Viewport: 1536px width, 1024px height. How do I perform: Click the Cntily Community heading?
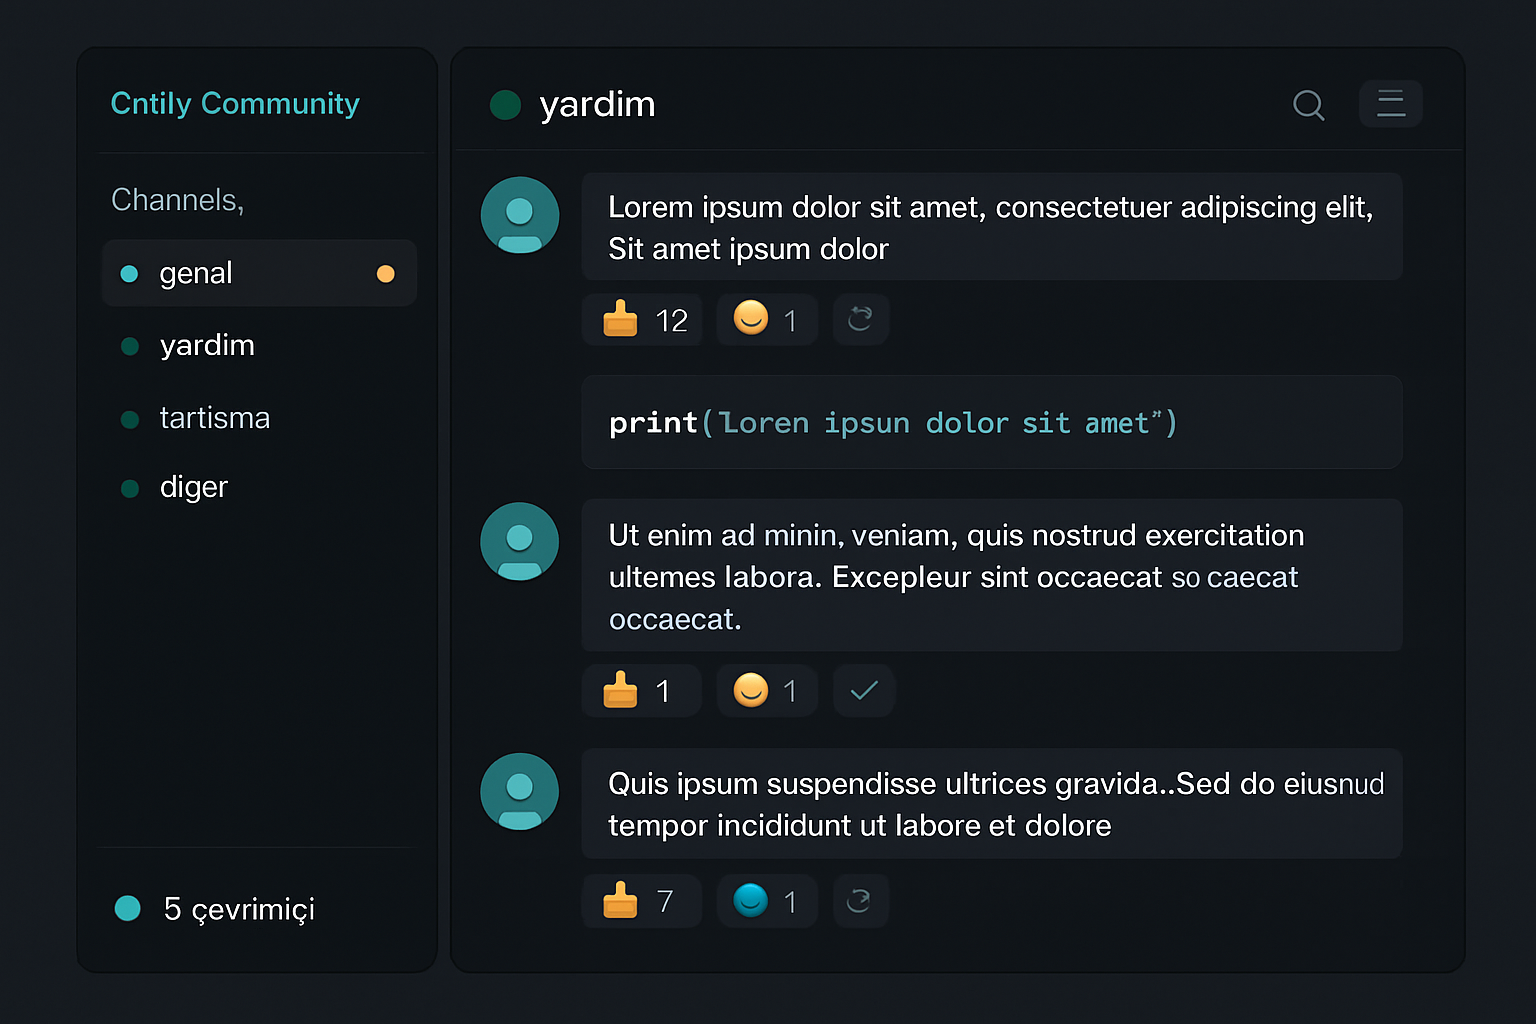234,103
